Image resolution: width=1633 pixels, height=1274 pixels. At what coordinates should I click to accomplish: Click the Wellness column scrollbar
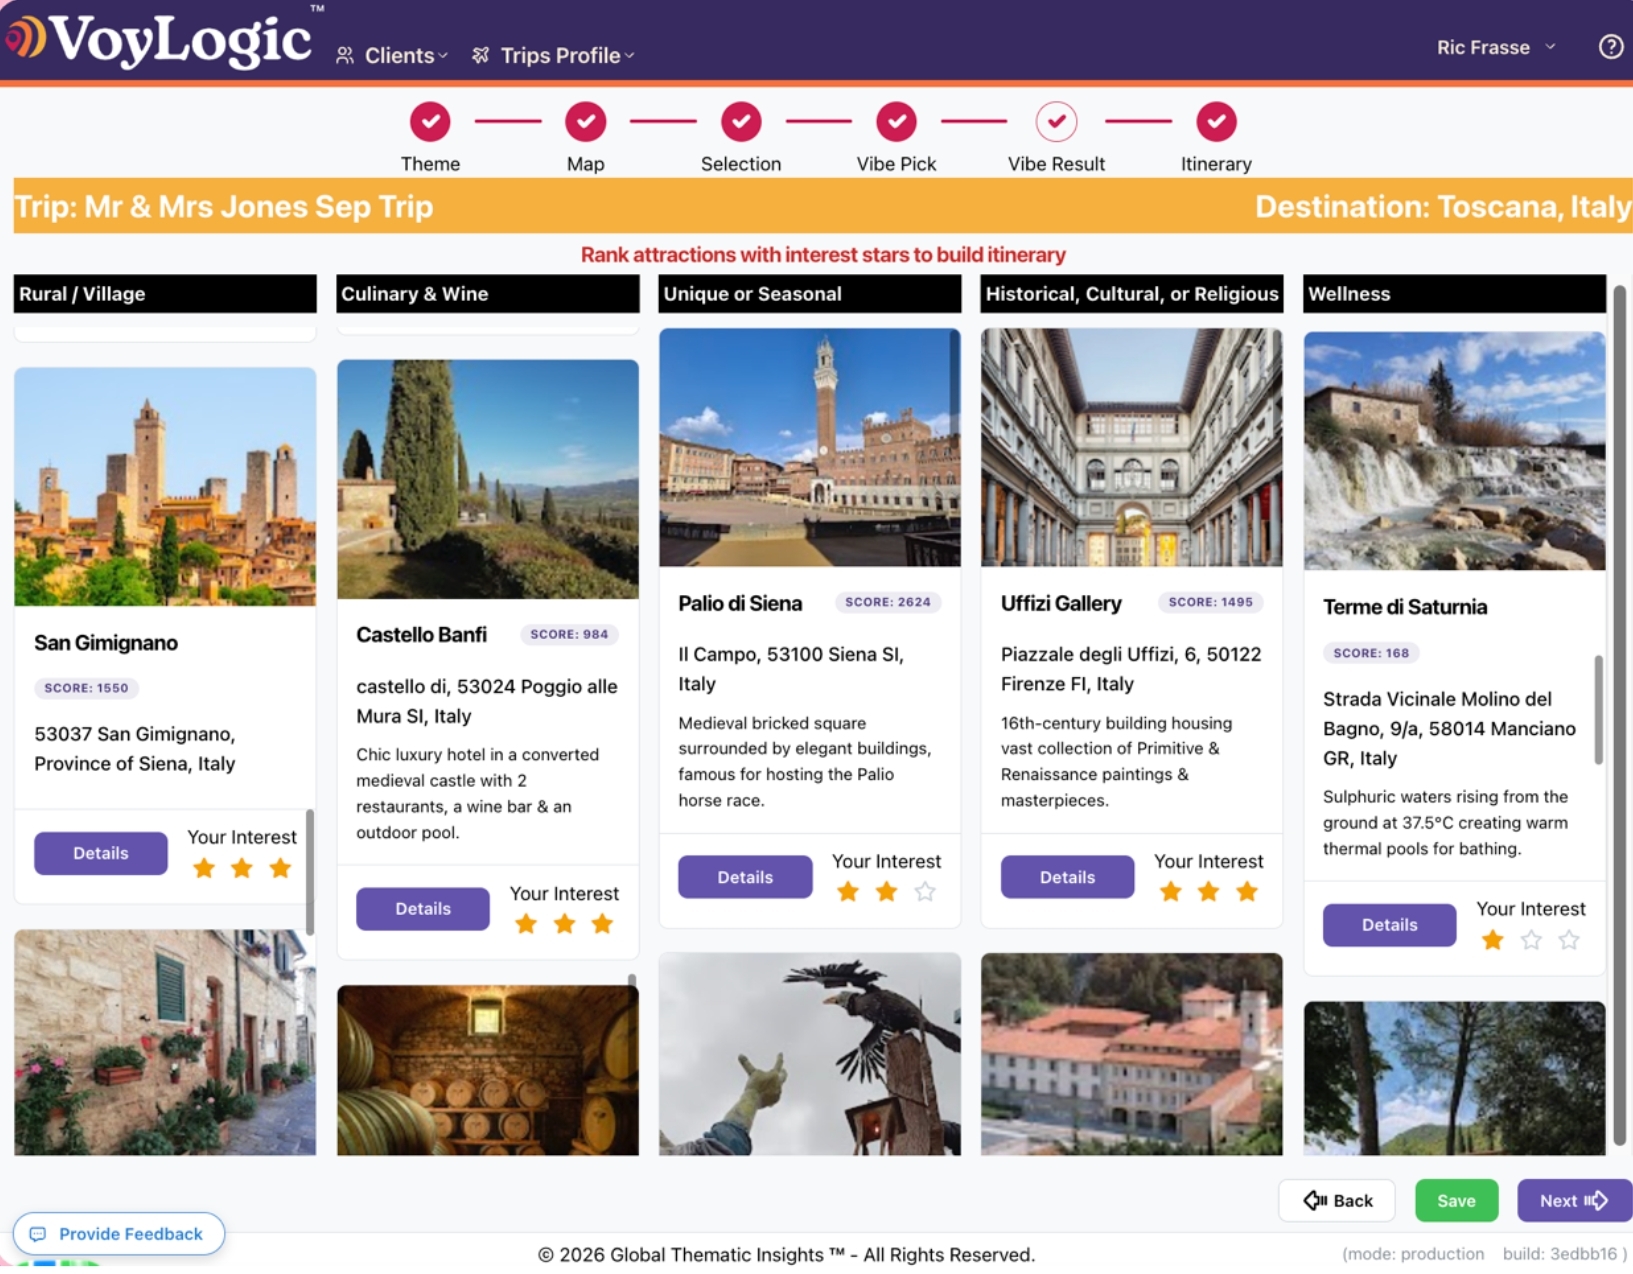pyautogui.click(x=1598, y=710)
